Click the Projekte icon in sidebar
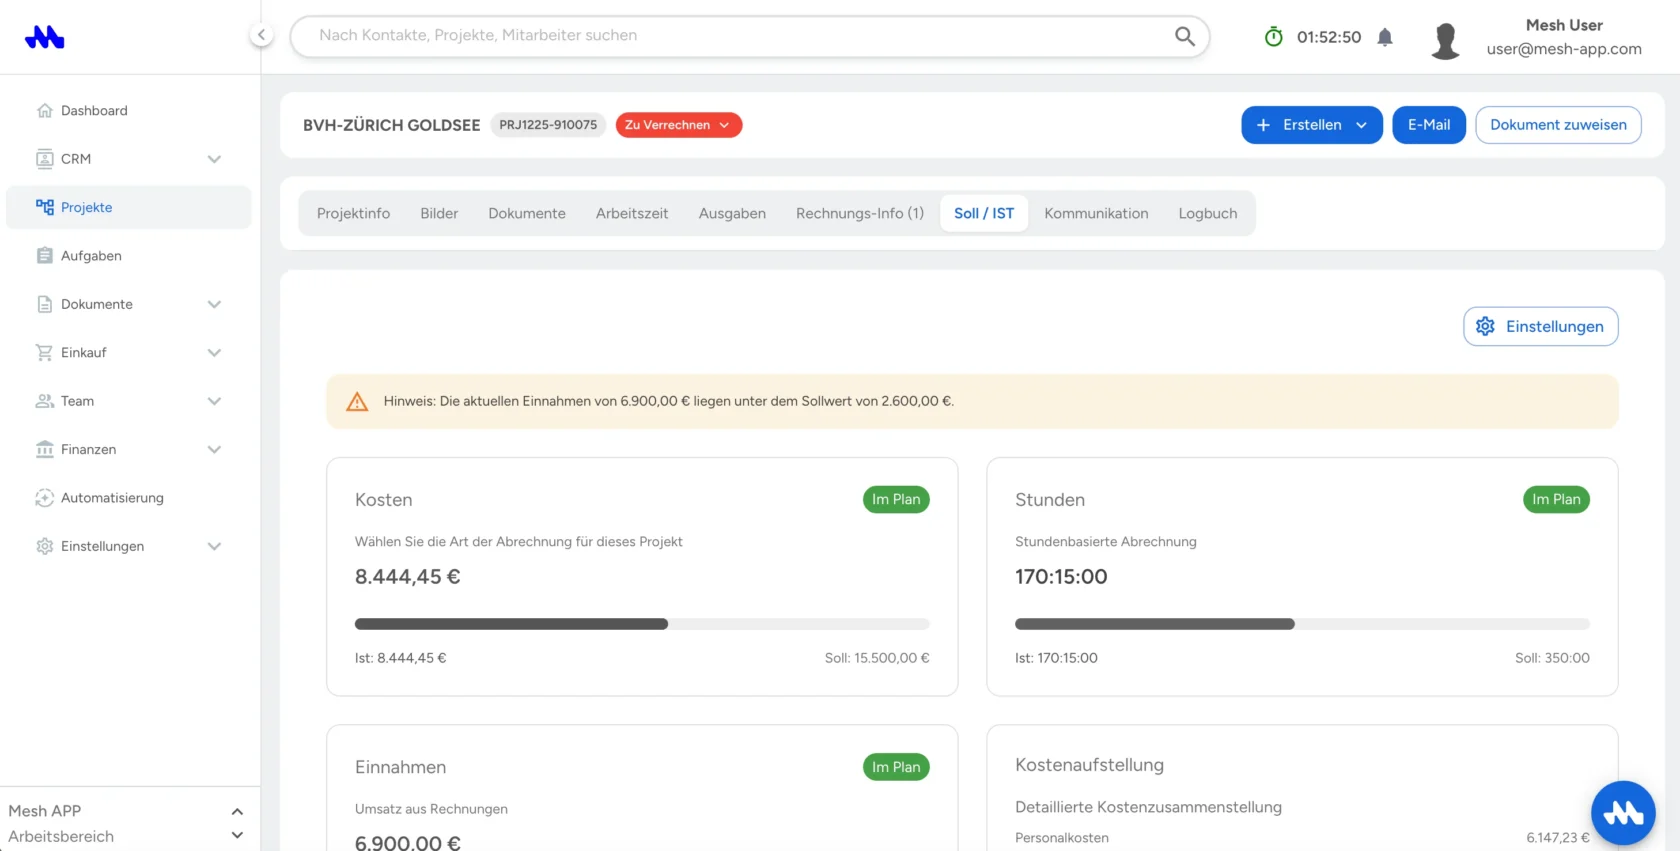 pos(44,207)
